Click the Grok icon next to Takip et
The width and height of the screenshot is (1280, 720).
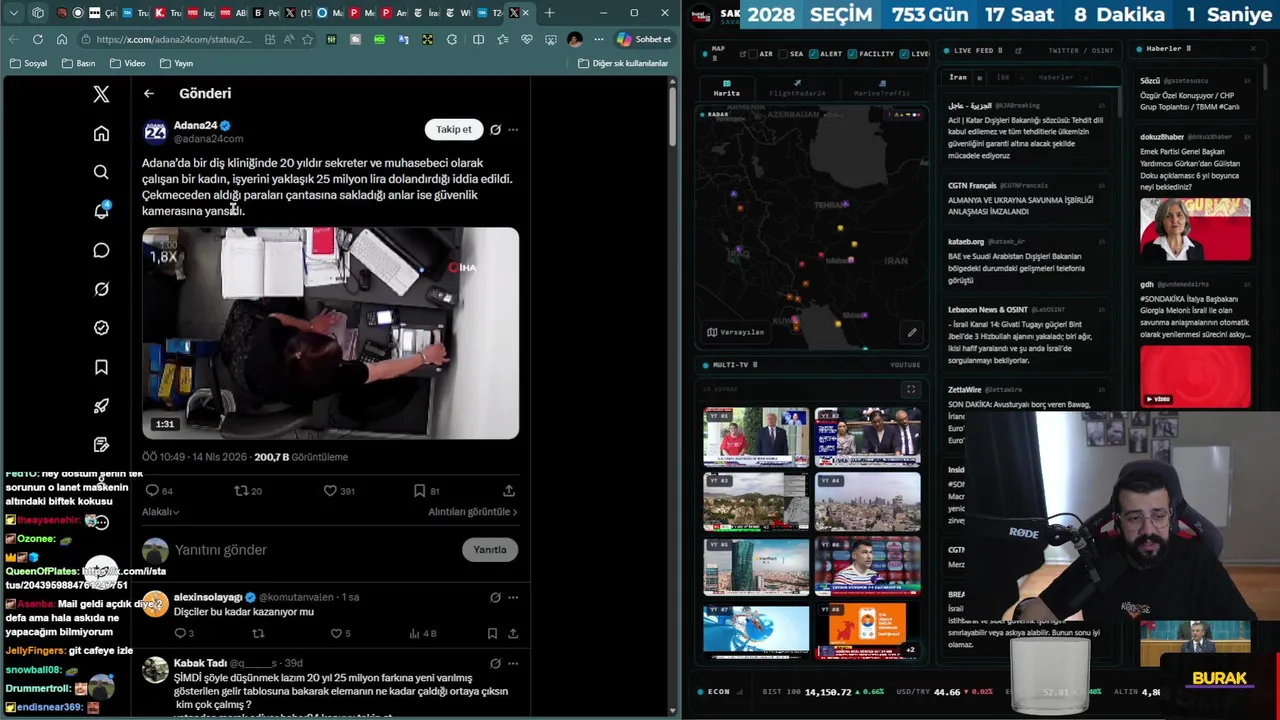495,129
